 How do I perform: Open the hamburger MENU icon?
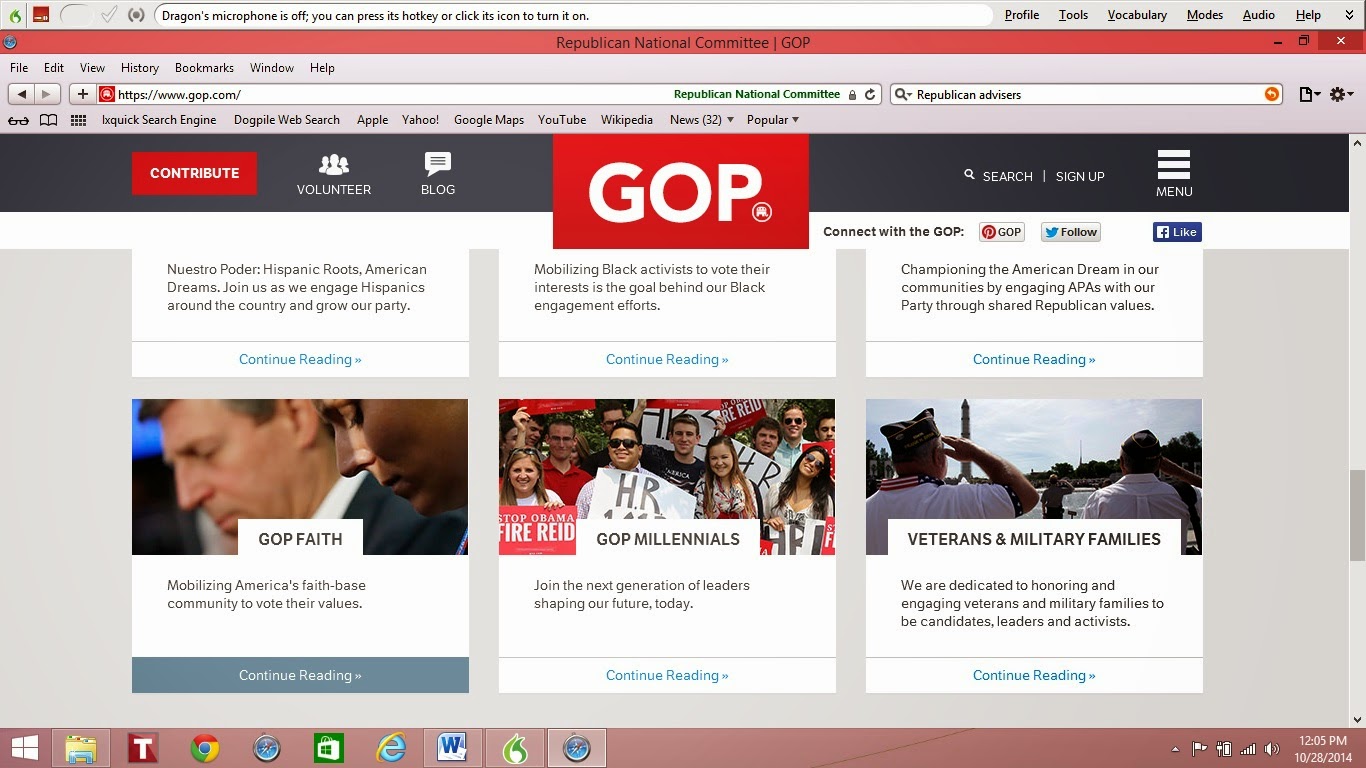tap(1174, 165)
